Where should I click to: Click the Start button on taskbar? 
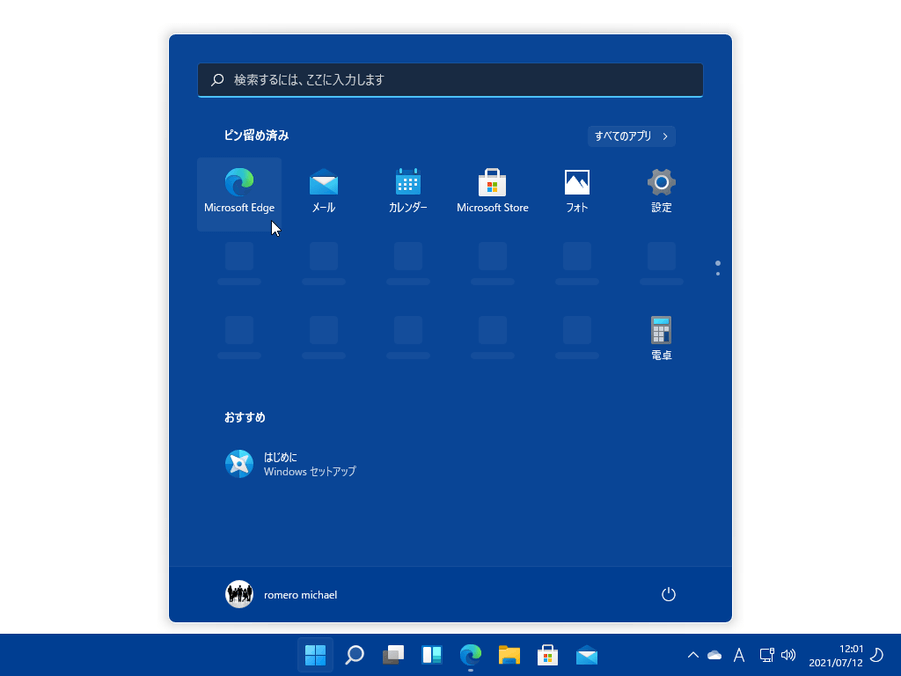(x=315, y=655)
